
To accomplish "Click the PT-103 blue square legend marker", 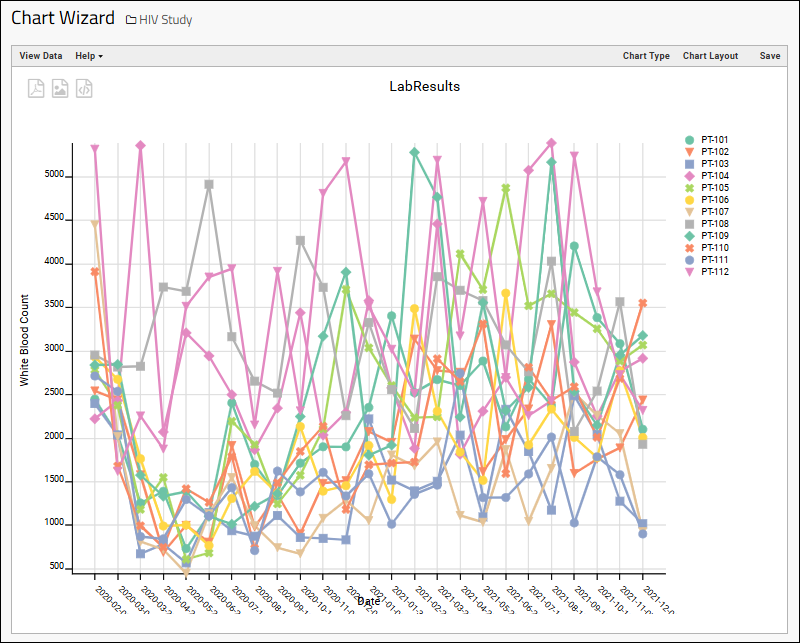I will click(689, 164).
